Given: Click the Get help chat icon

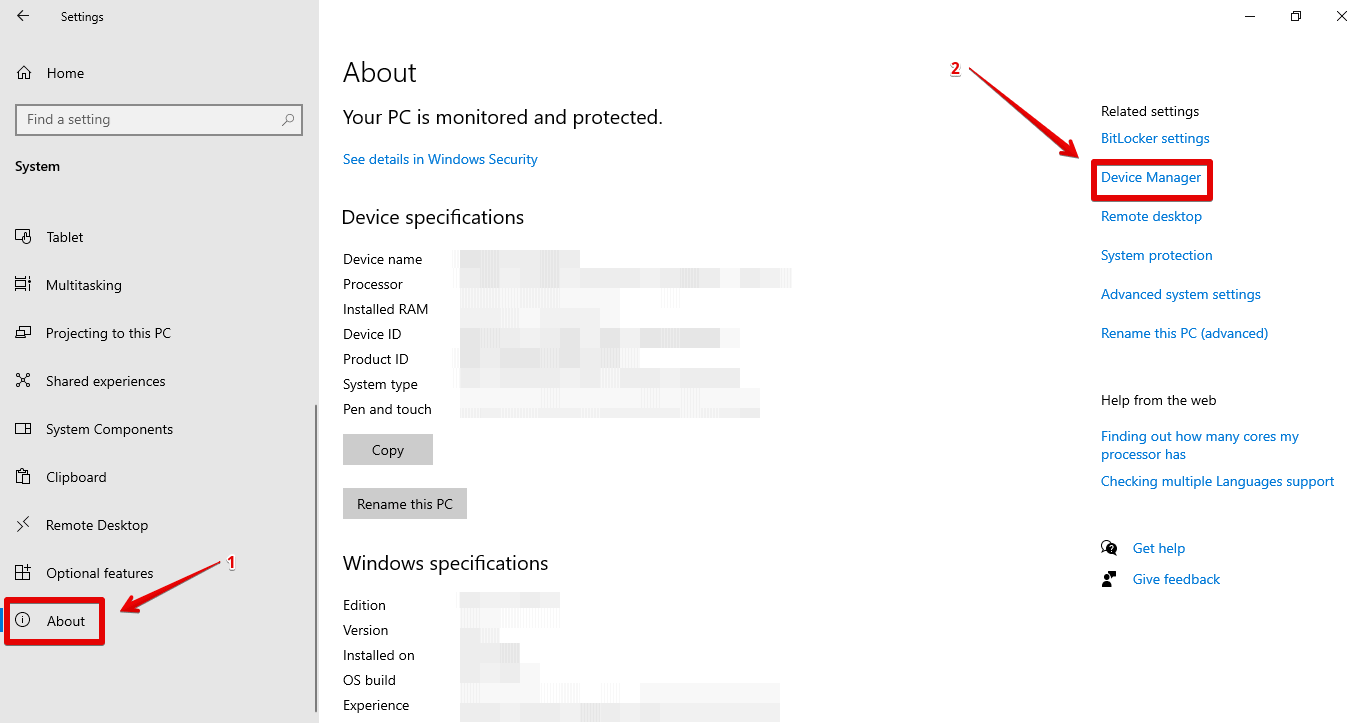Looking at the screenshot, I should point(1109,548).
